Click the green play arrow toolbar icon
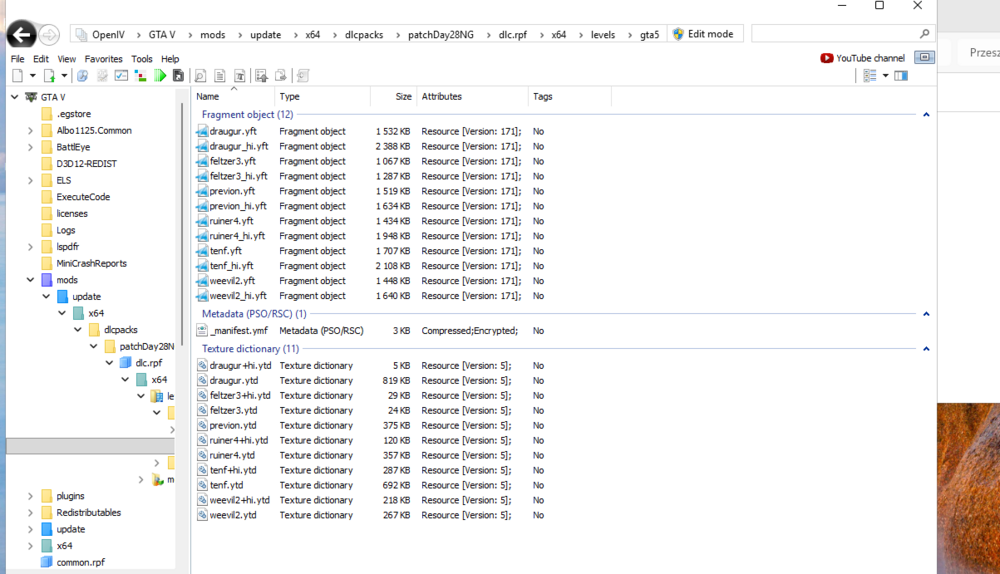1000x574 pixels. tap(160, 76)
